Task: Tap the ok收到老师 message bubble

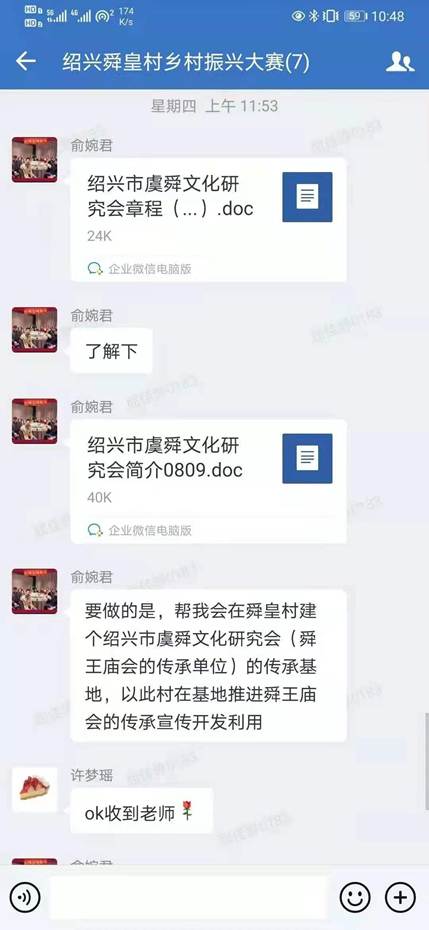Action: (141, 811)
